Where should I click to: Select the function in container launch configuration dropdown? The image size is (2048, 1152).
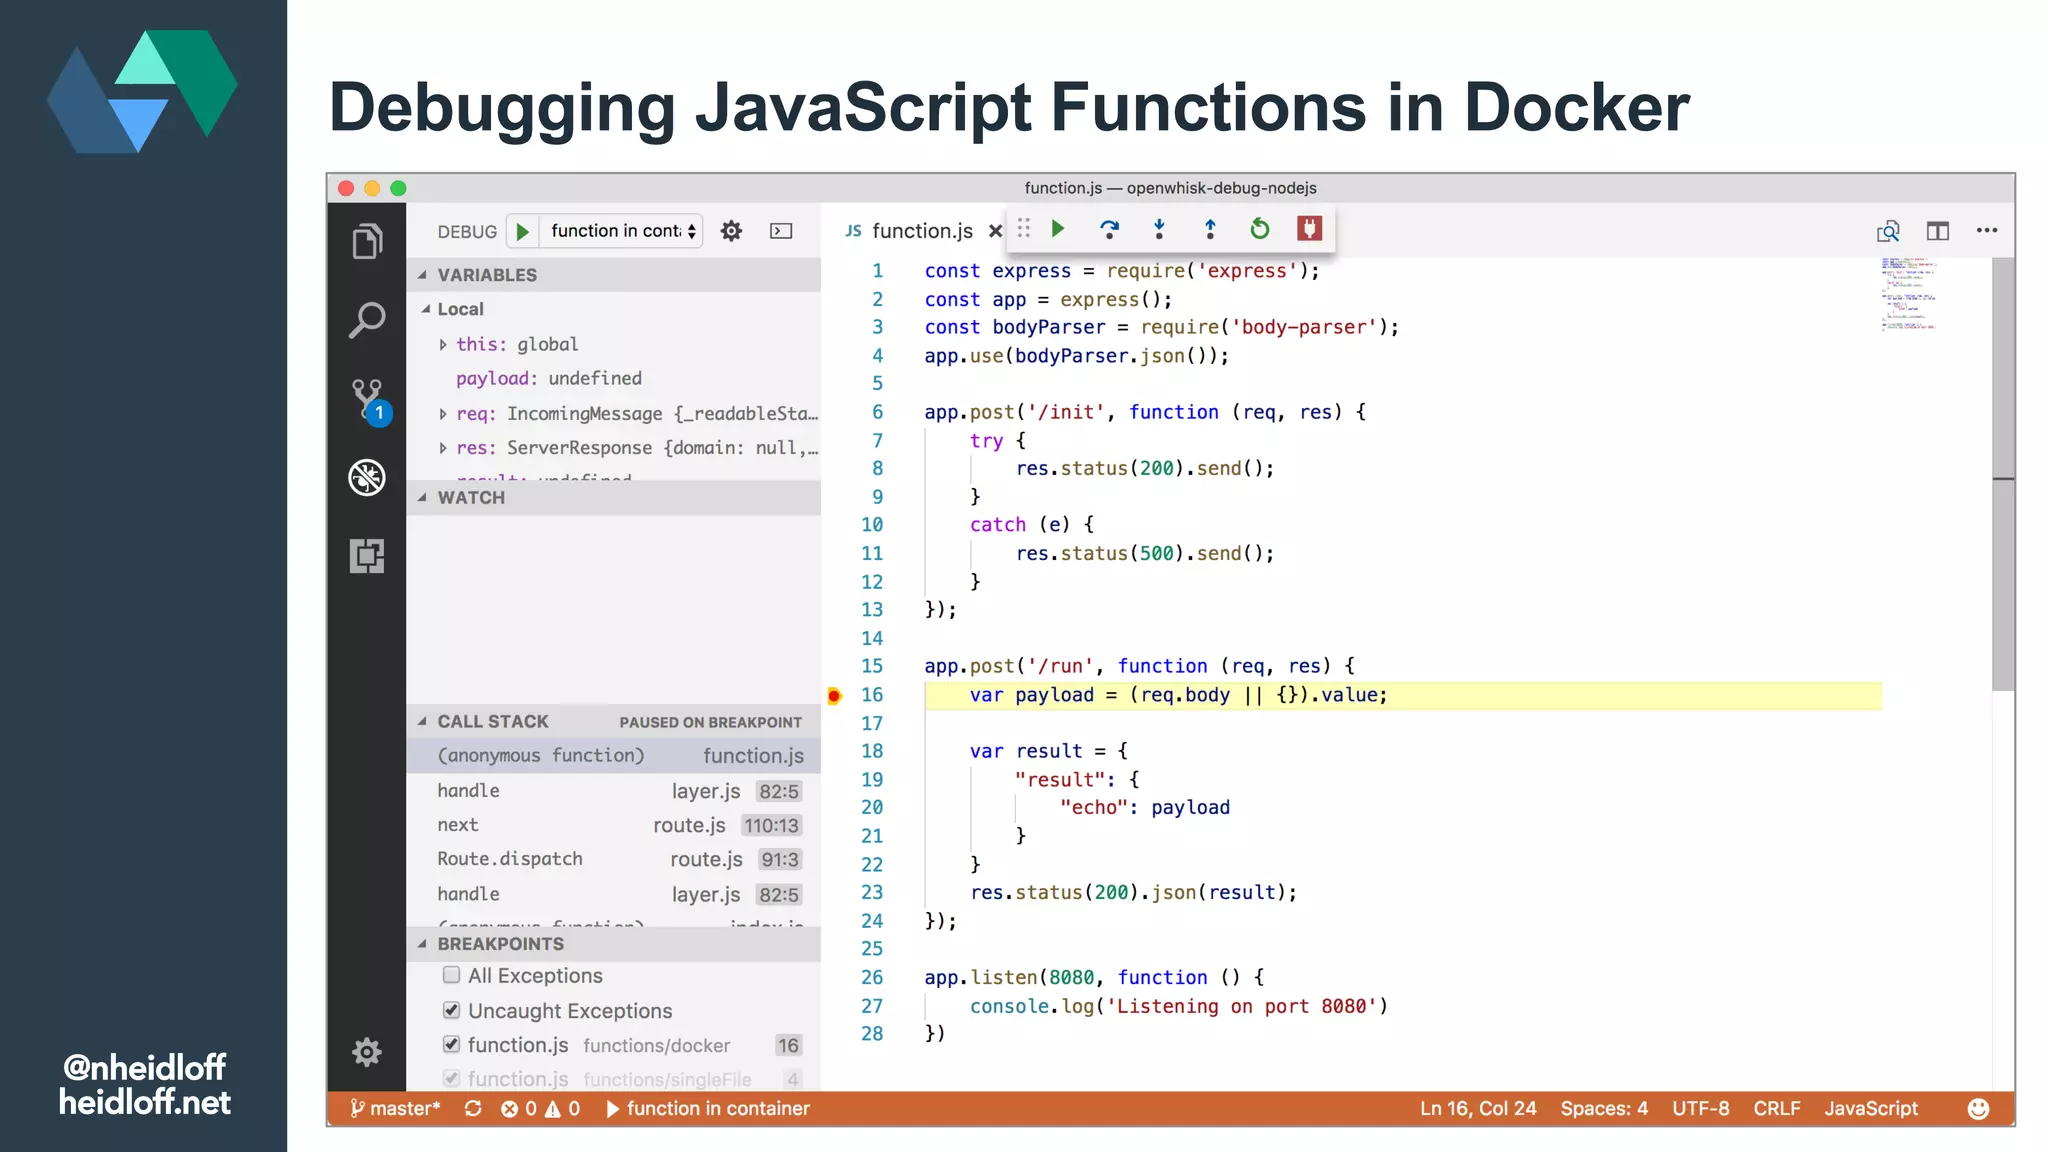(621, 231)
